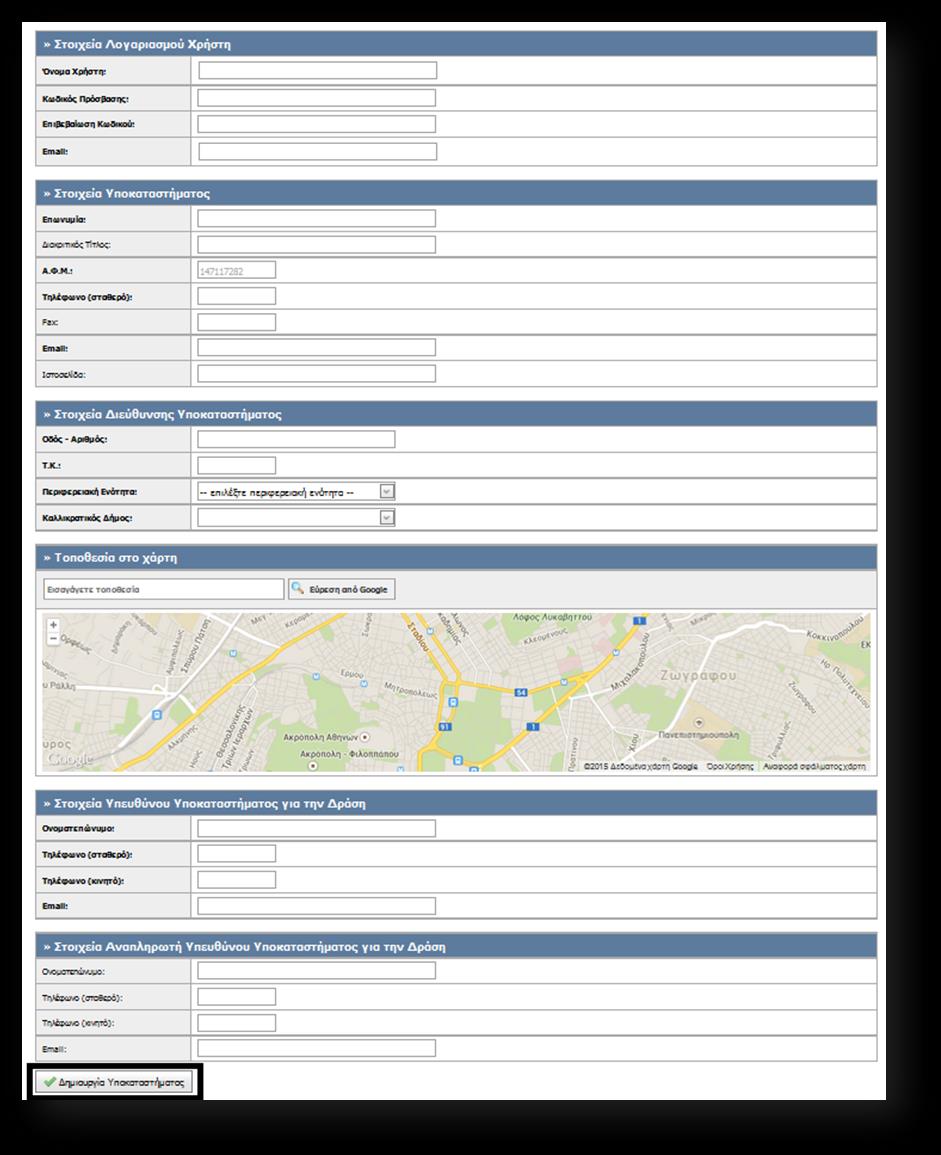Screen dimensions: 941x1155
Task: Select the Επιβεβαίωση Κωδικού field
Action: coord(317,124)
